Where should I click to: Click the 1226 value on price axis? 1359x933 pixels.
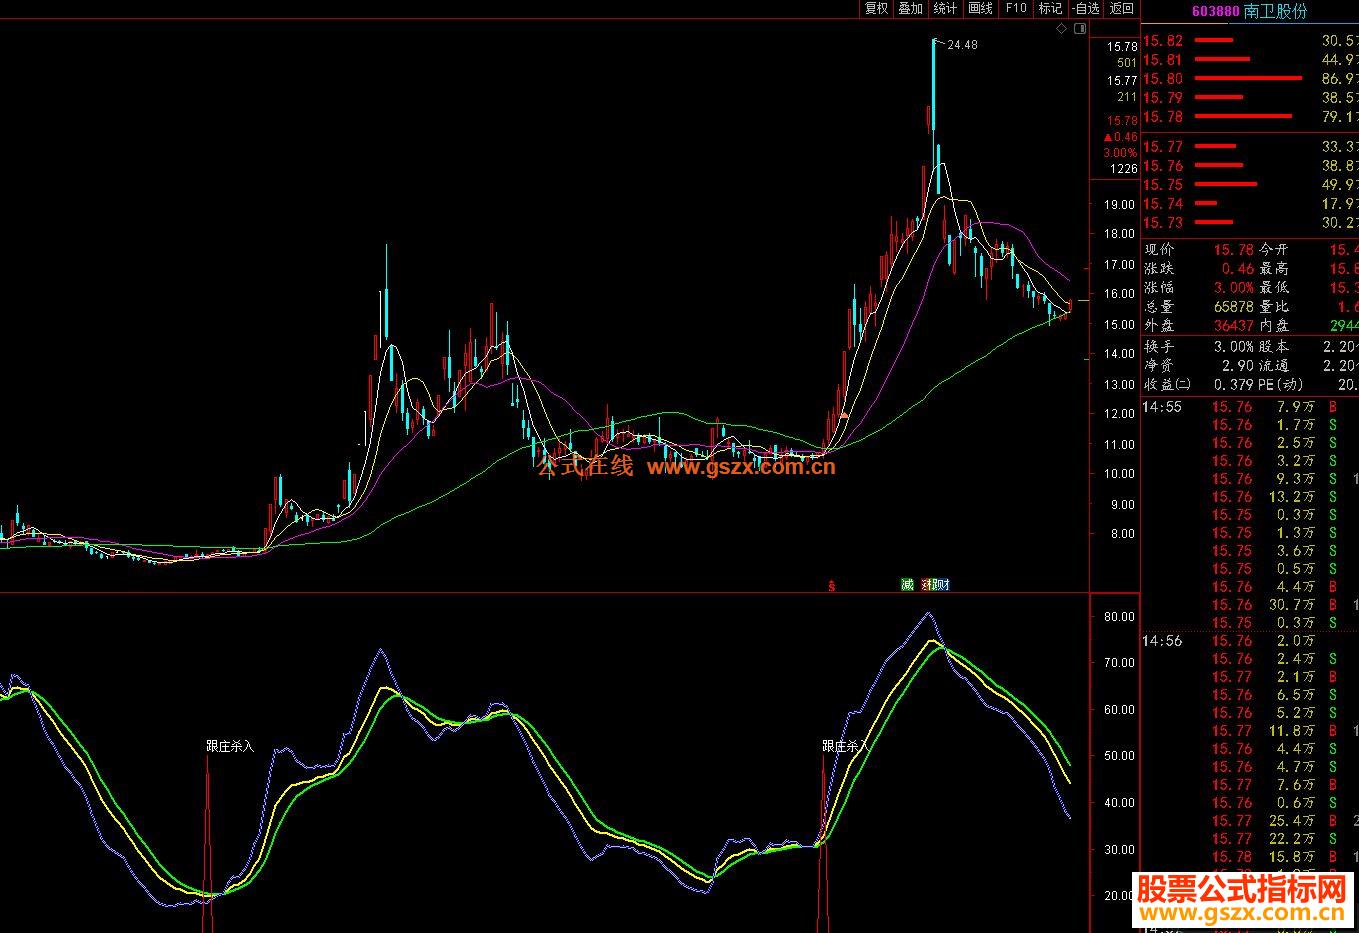click(1124, 169)
